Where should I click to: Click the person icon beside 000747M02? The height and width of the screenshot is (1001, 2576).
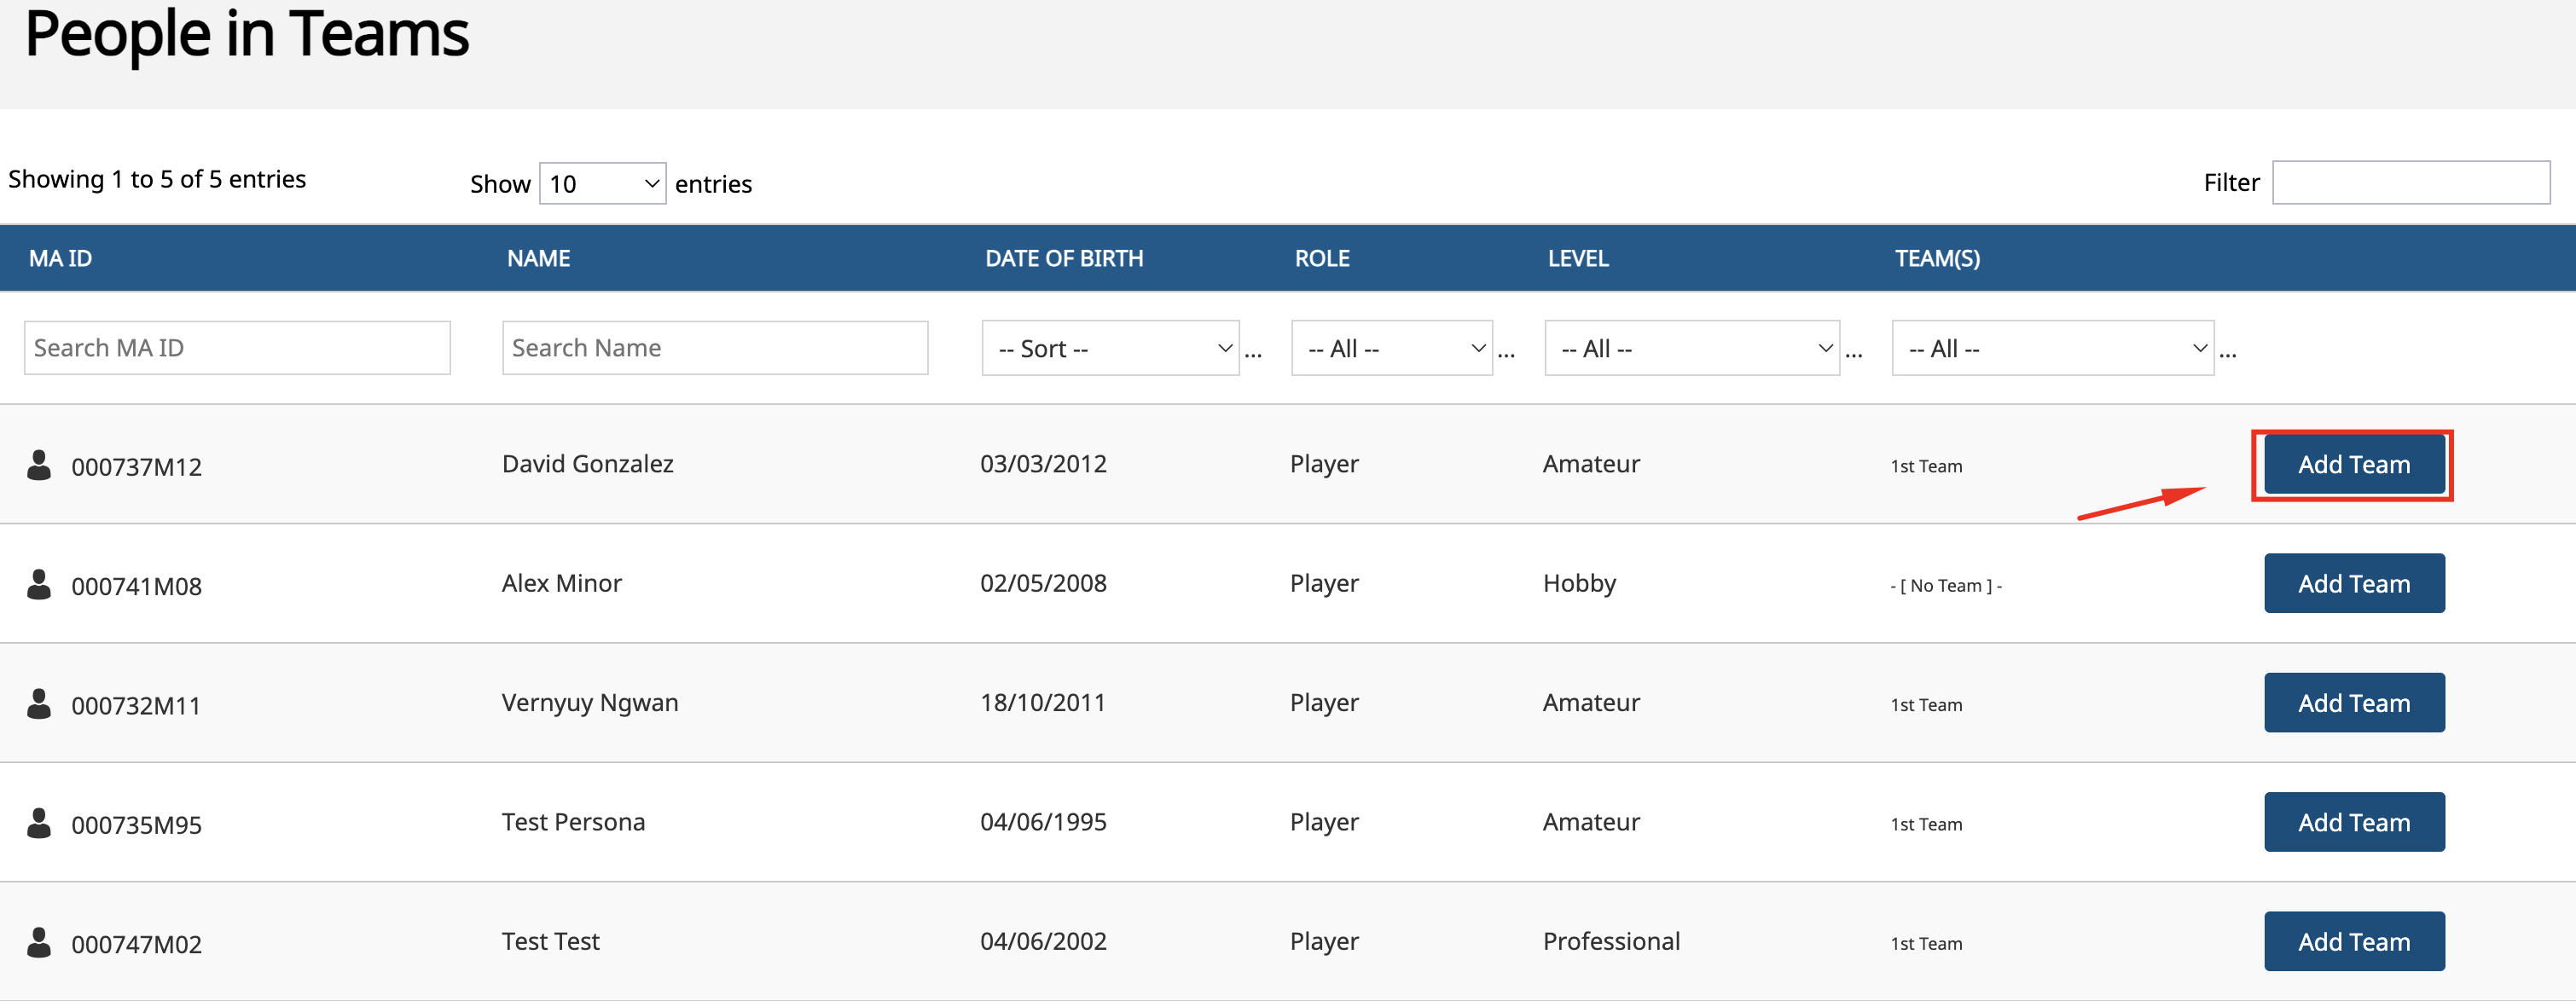point(39,942)
